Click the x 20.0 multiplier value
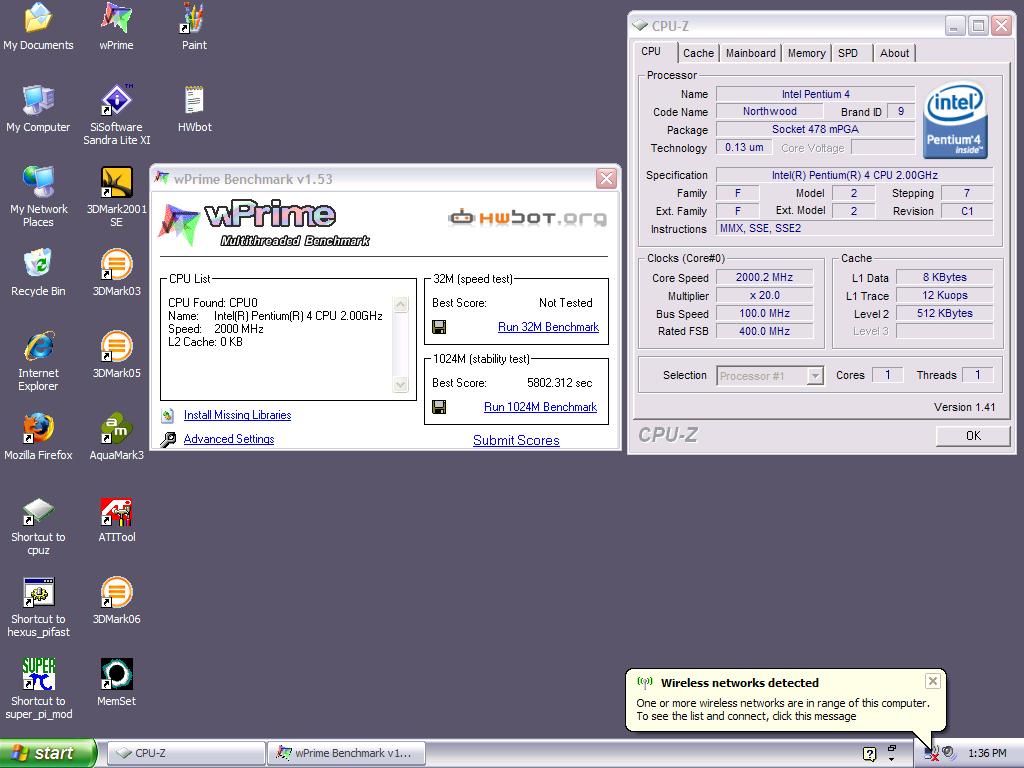The height and width of the screenshot is (768, 1024). click(x=764, y=295)
